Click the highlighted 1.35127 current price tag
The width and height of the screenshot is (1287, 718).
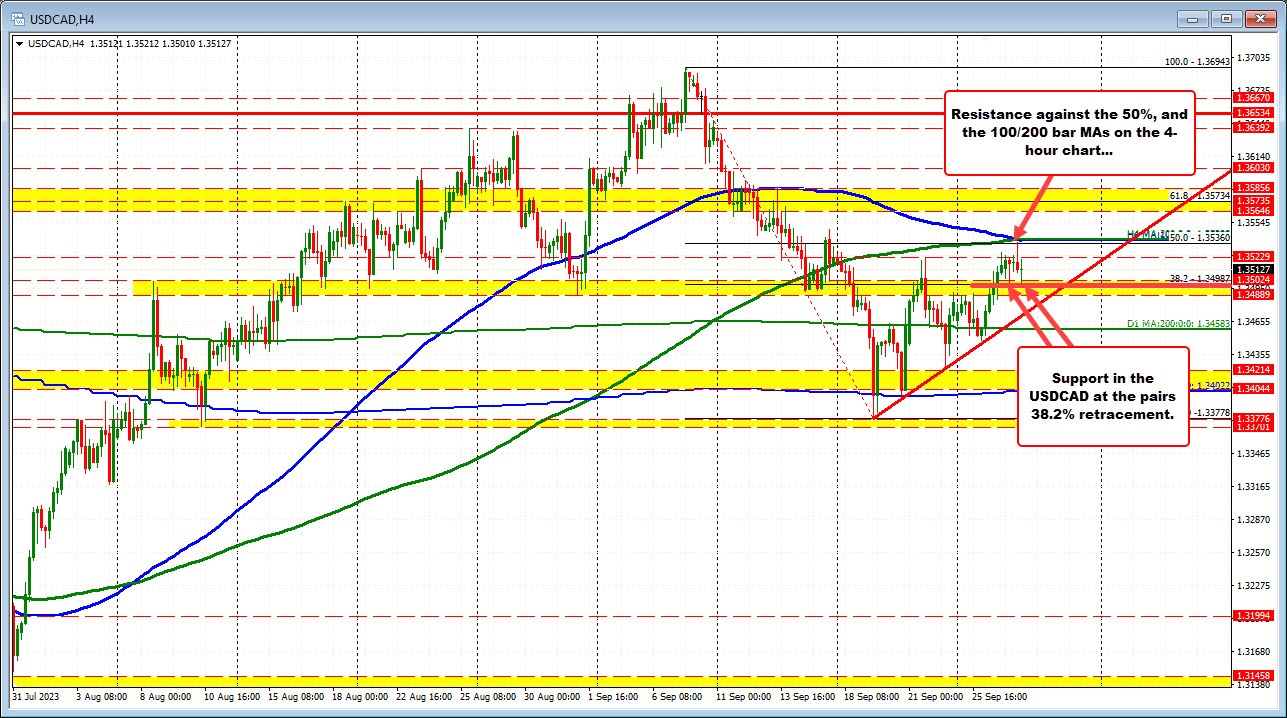point(1254,269)
